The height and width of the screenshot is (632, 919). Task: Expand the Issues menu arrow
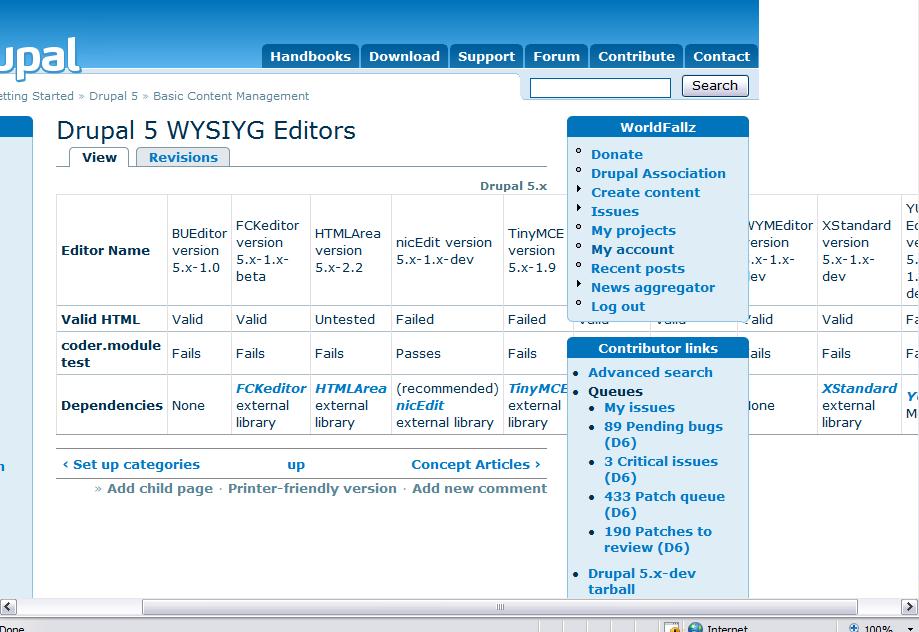tap(578, 208)
